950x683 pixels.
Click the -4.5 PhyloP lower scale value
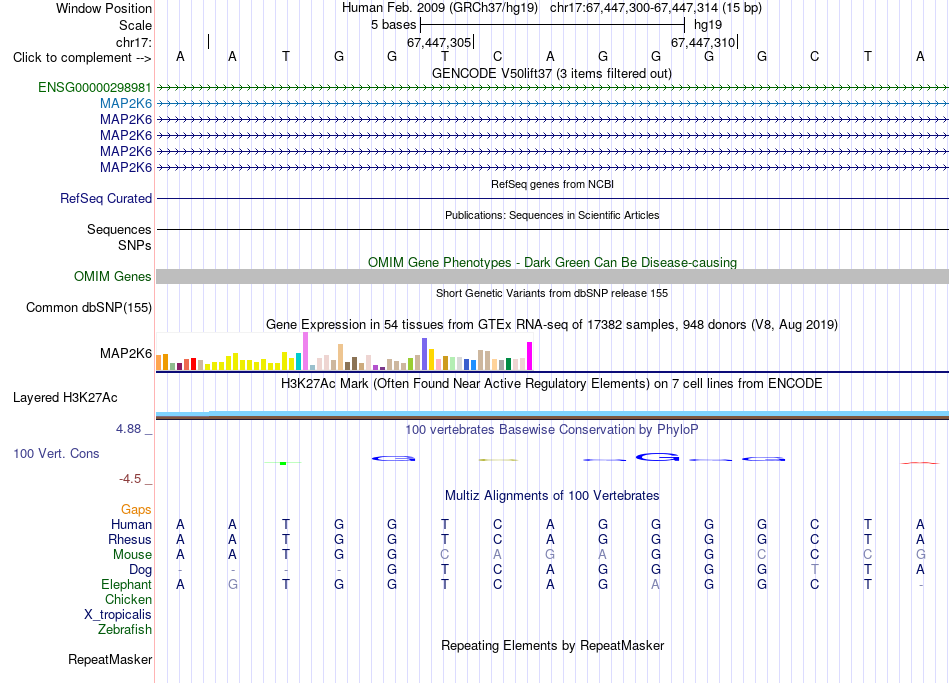(x=130, y=479)
